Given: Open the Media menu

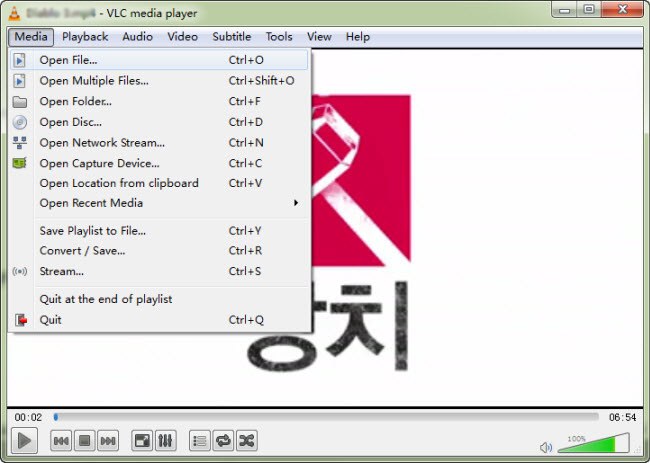Looking at the screenshot, I should point(31,37).
